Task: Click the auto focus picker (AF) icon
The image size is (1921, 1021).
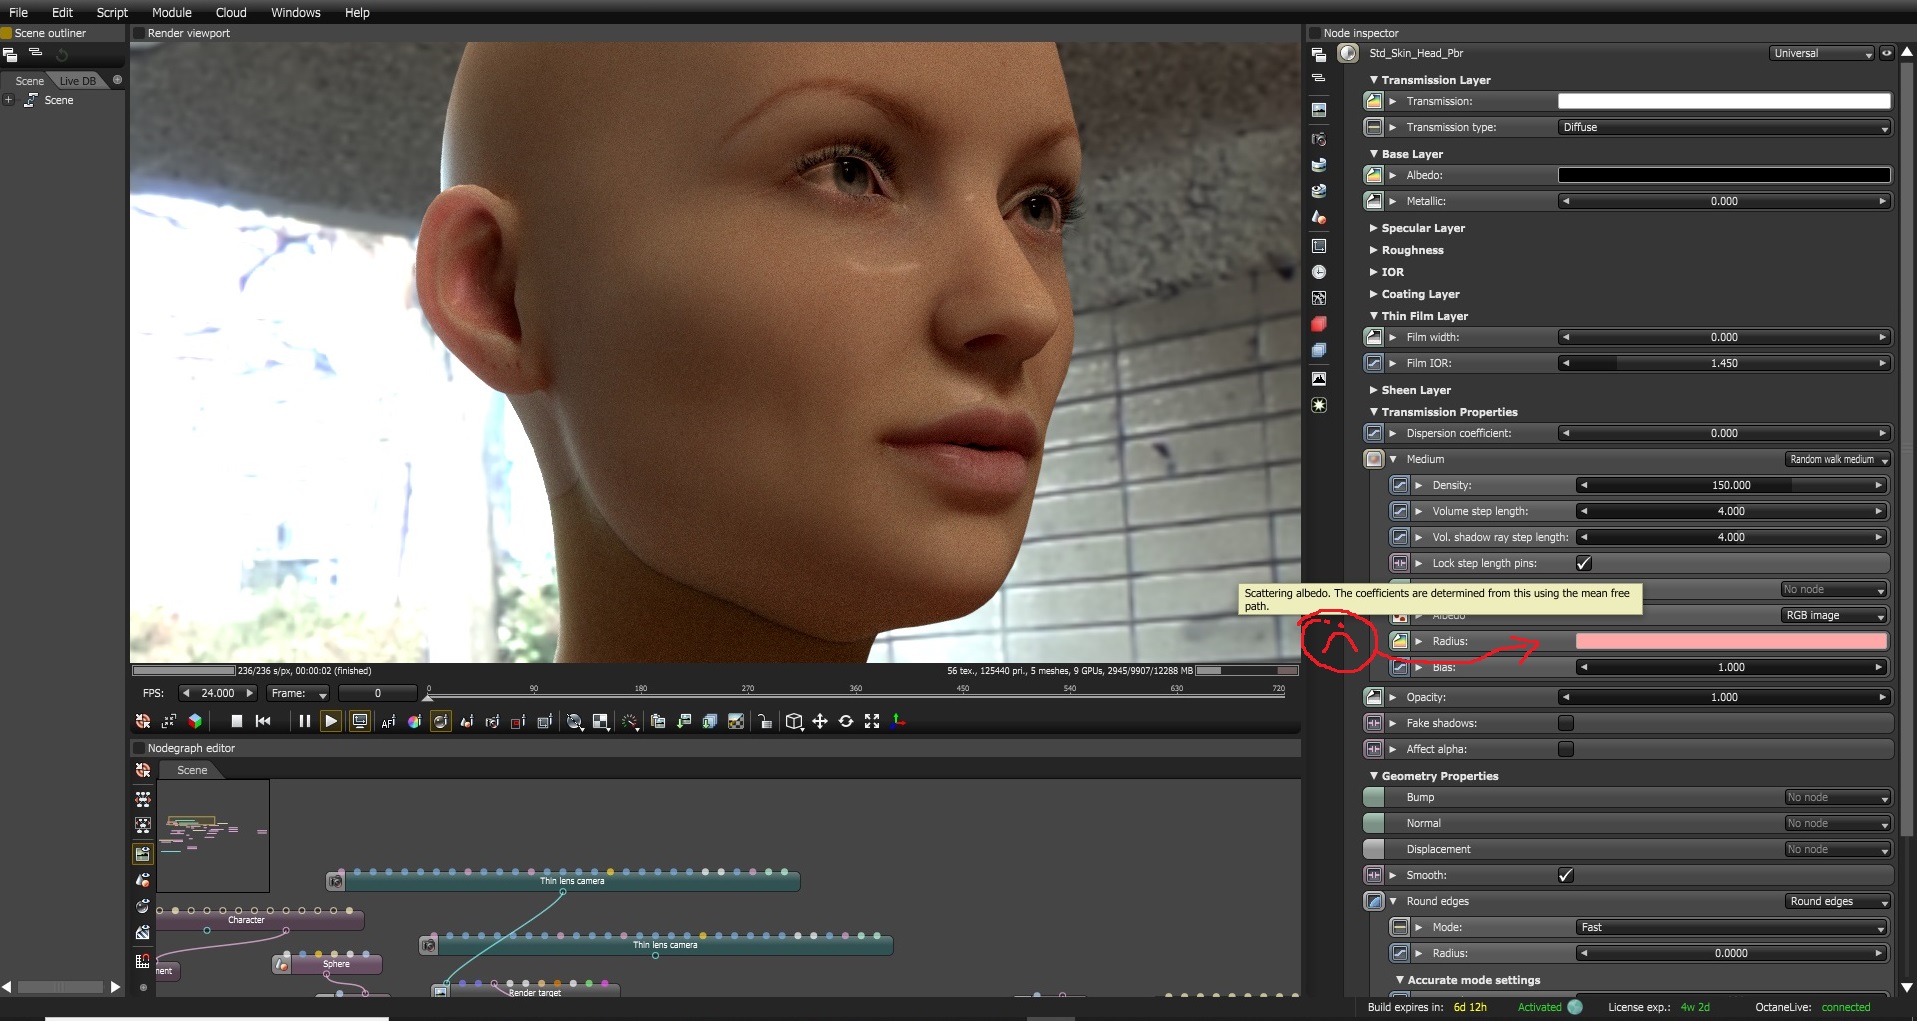Action: pos(388,722)
